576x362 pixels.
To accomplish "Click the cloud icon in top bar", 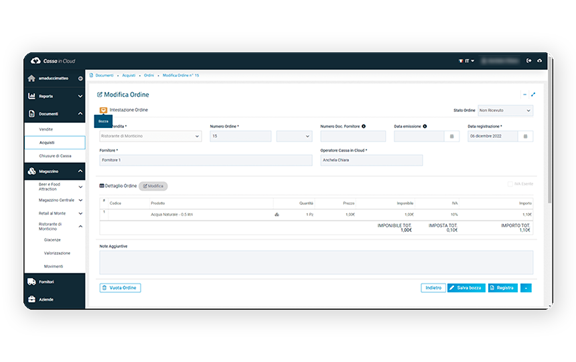I will pyautogui.click(x=539, y=61).
